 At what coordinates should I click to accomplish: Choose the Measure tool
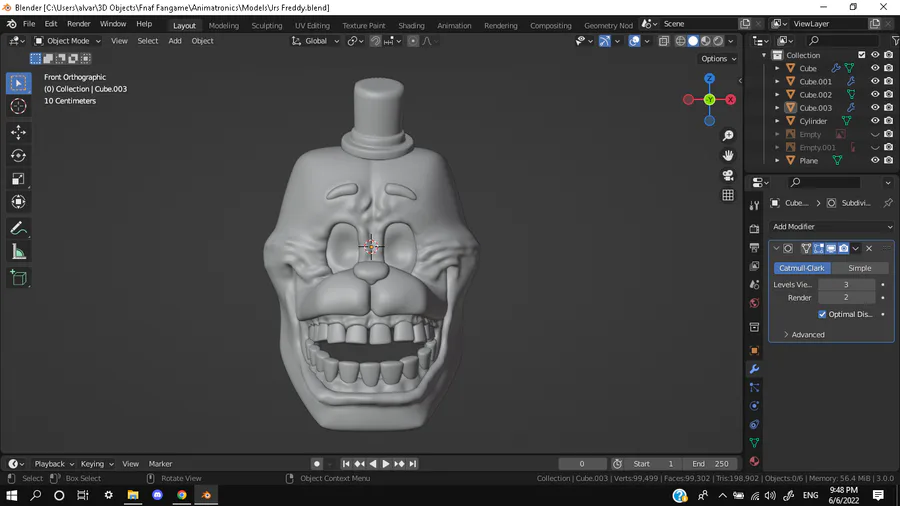pyautogui.click(x=18, y=253)
